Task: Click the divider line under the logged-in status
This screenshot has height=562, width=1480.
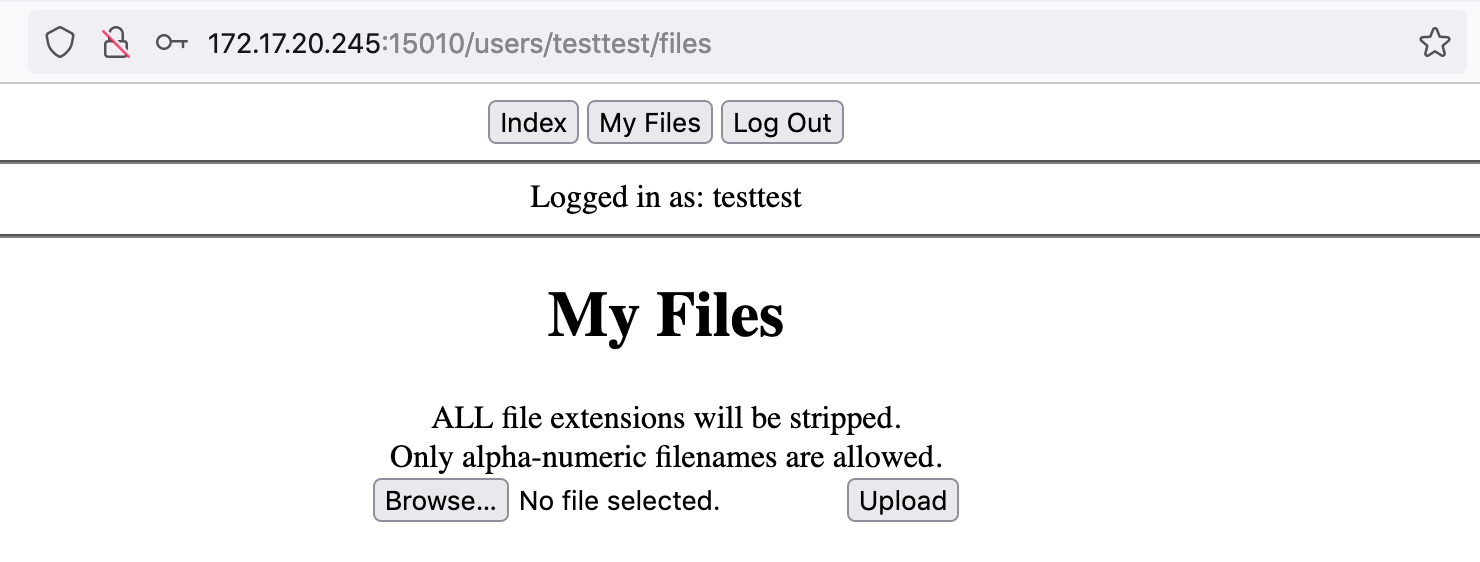Action: (740, 236)
